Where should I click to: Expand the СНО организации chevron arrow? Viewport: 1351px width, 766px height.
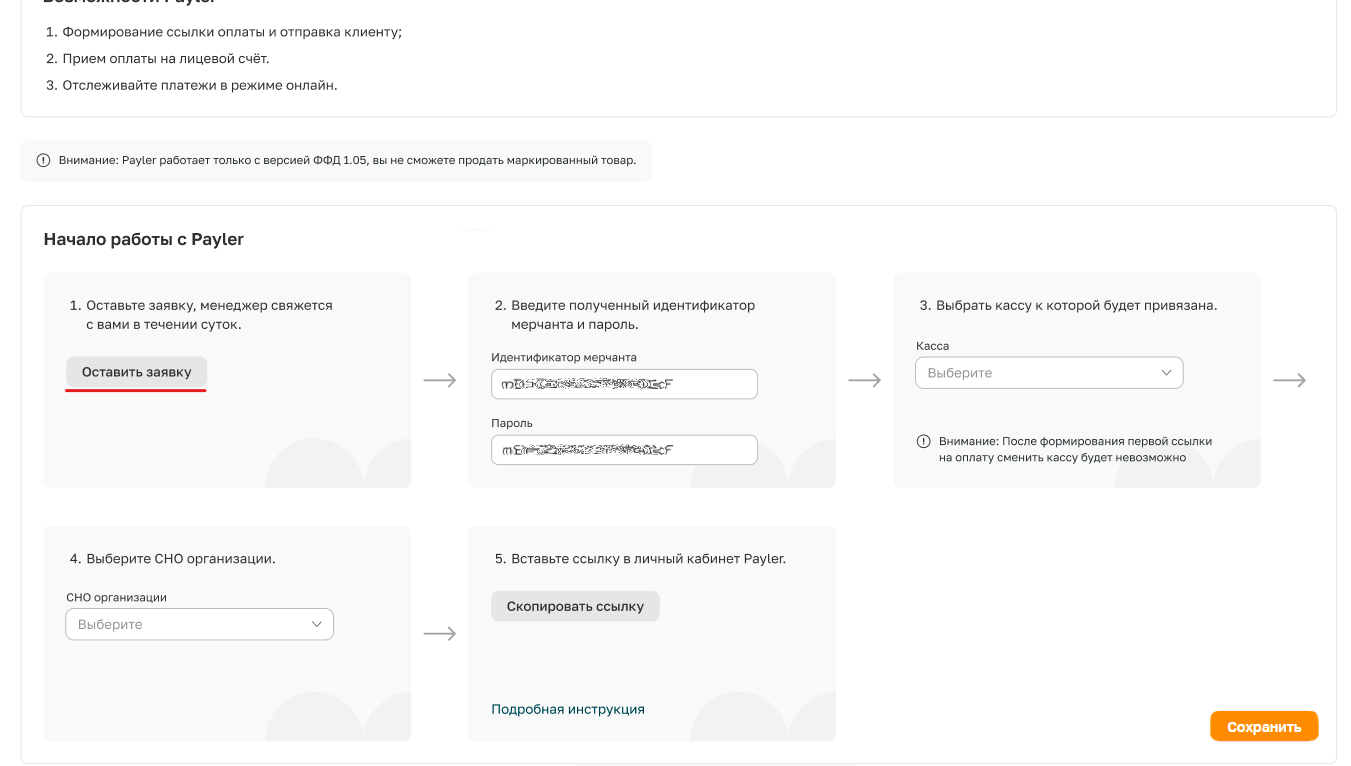point(316,625)
